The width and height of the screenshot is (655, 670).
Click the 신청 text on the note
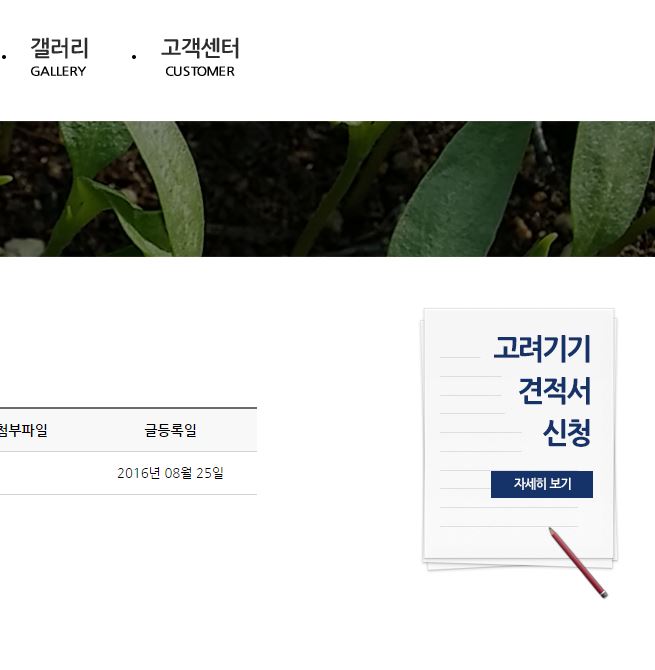pos(567,432)
